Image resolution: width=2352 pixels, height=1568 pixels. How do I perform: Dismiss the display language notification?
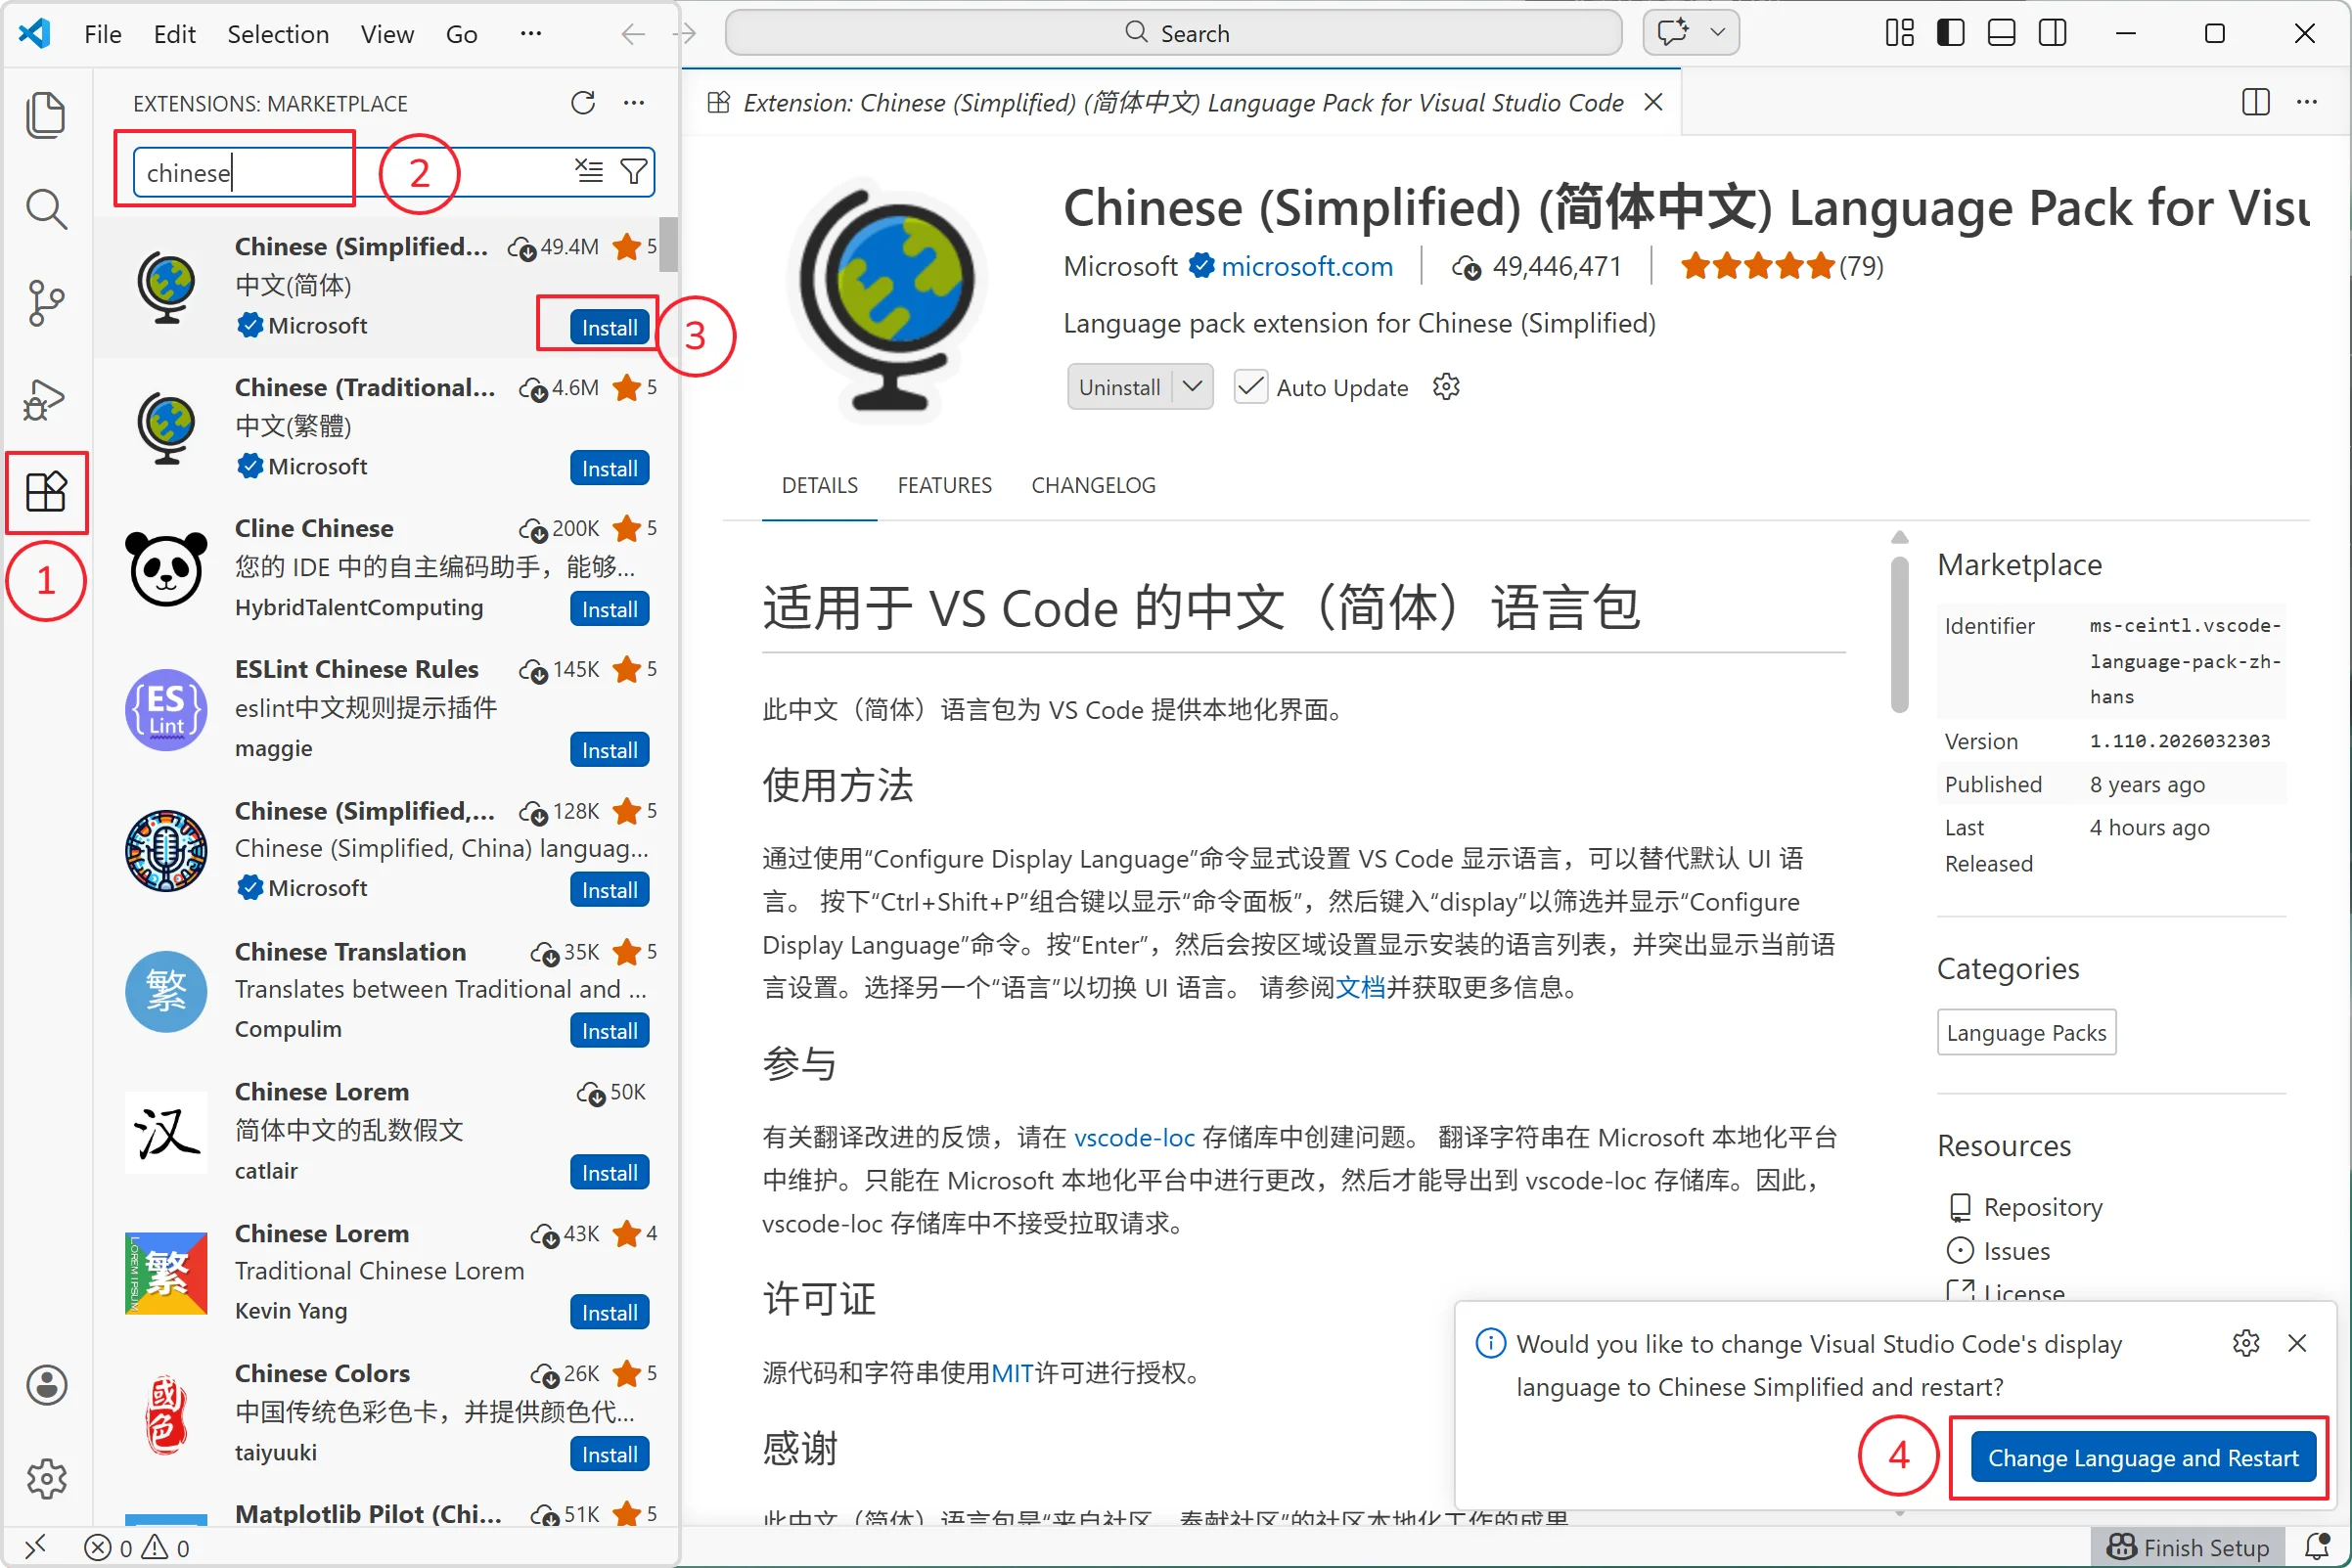pos(2298,1343)
